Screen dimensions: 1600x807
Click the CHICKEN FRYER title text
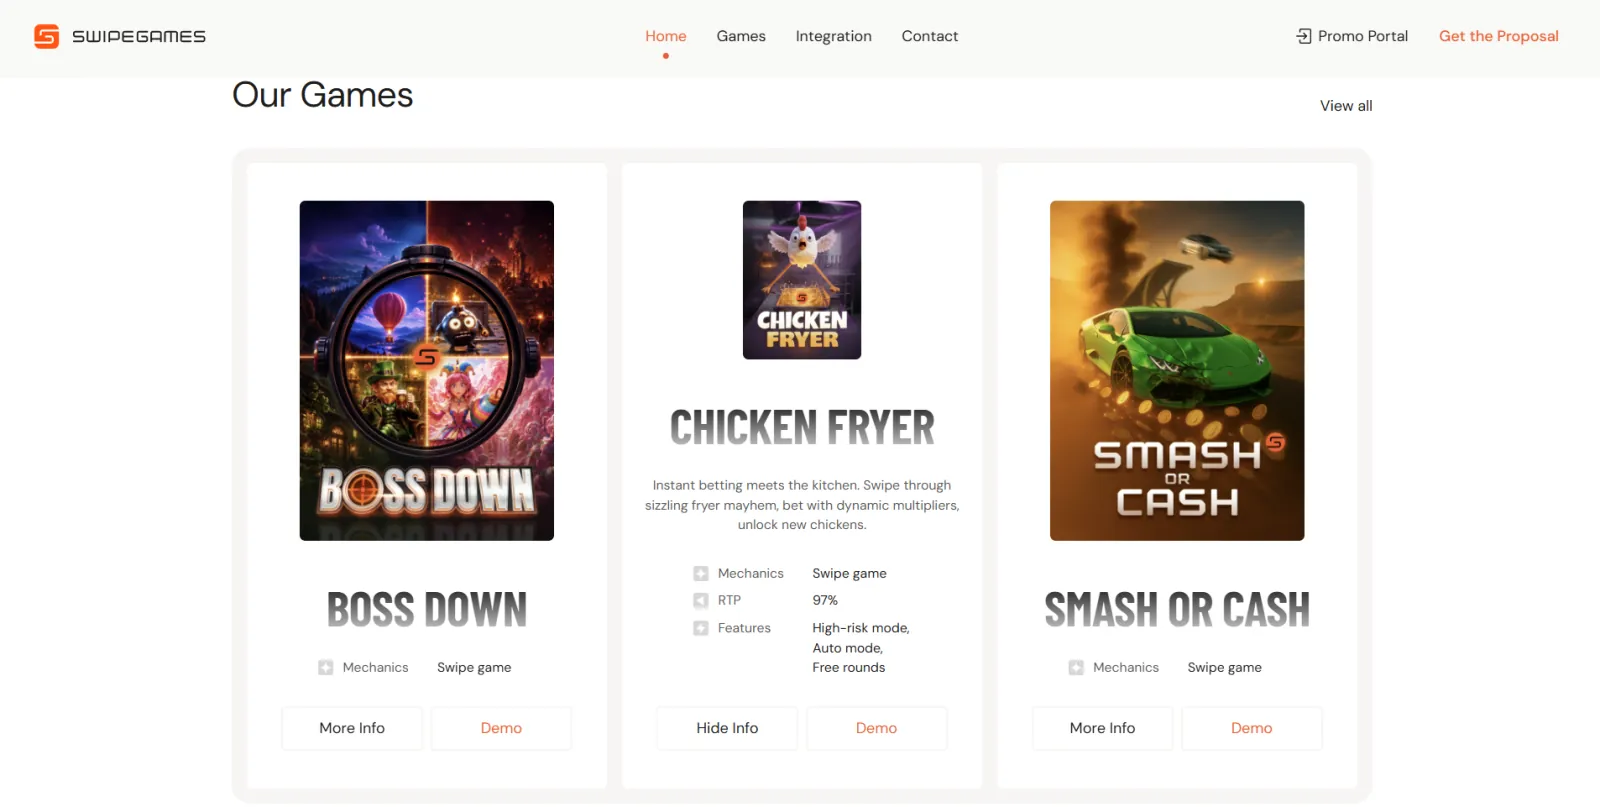(x=802, y=427)
